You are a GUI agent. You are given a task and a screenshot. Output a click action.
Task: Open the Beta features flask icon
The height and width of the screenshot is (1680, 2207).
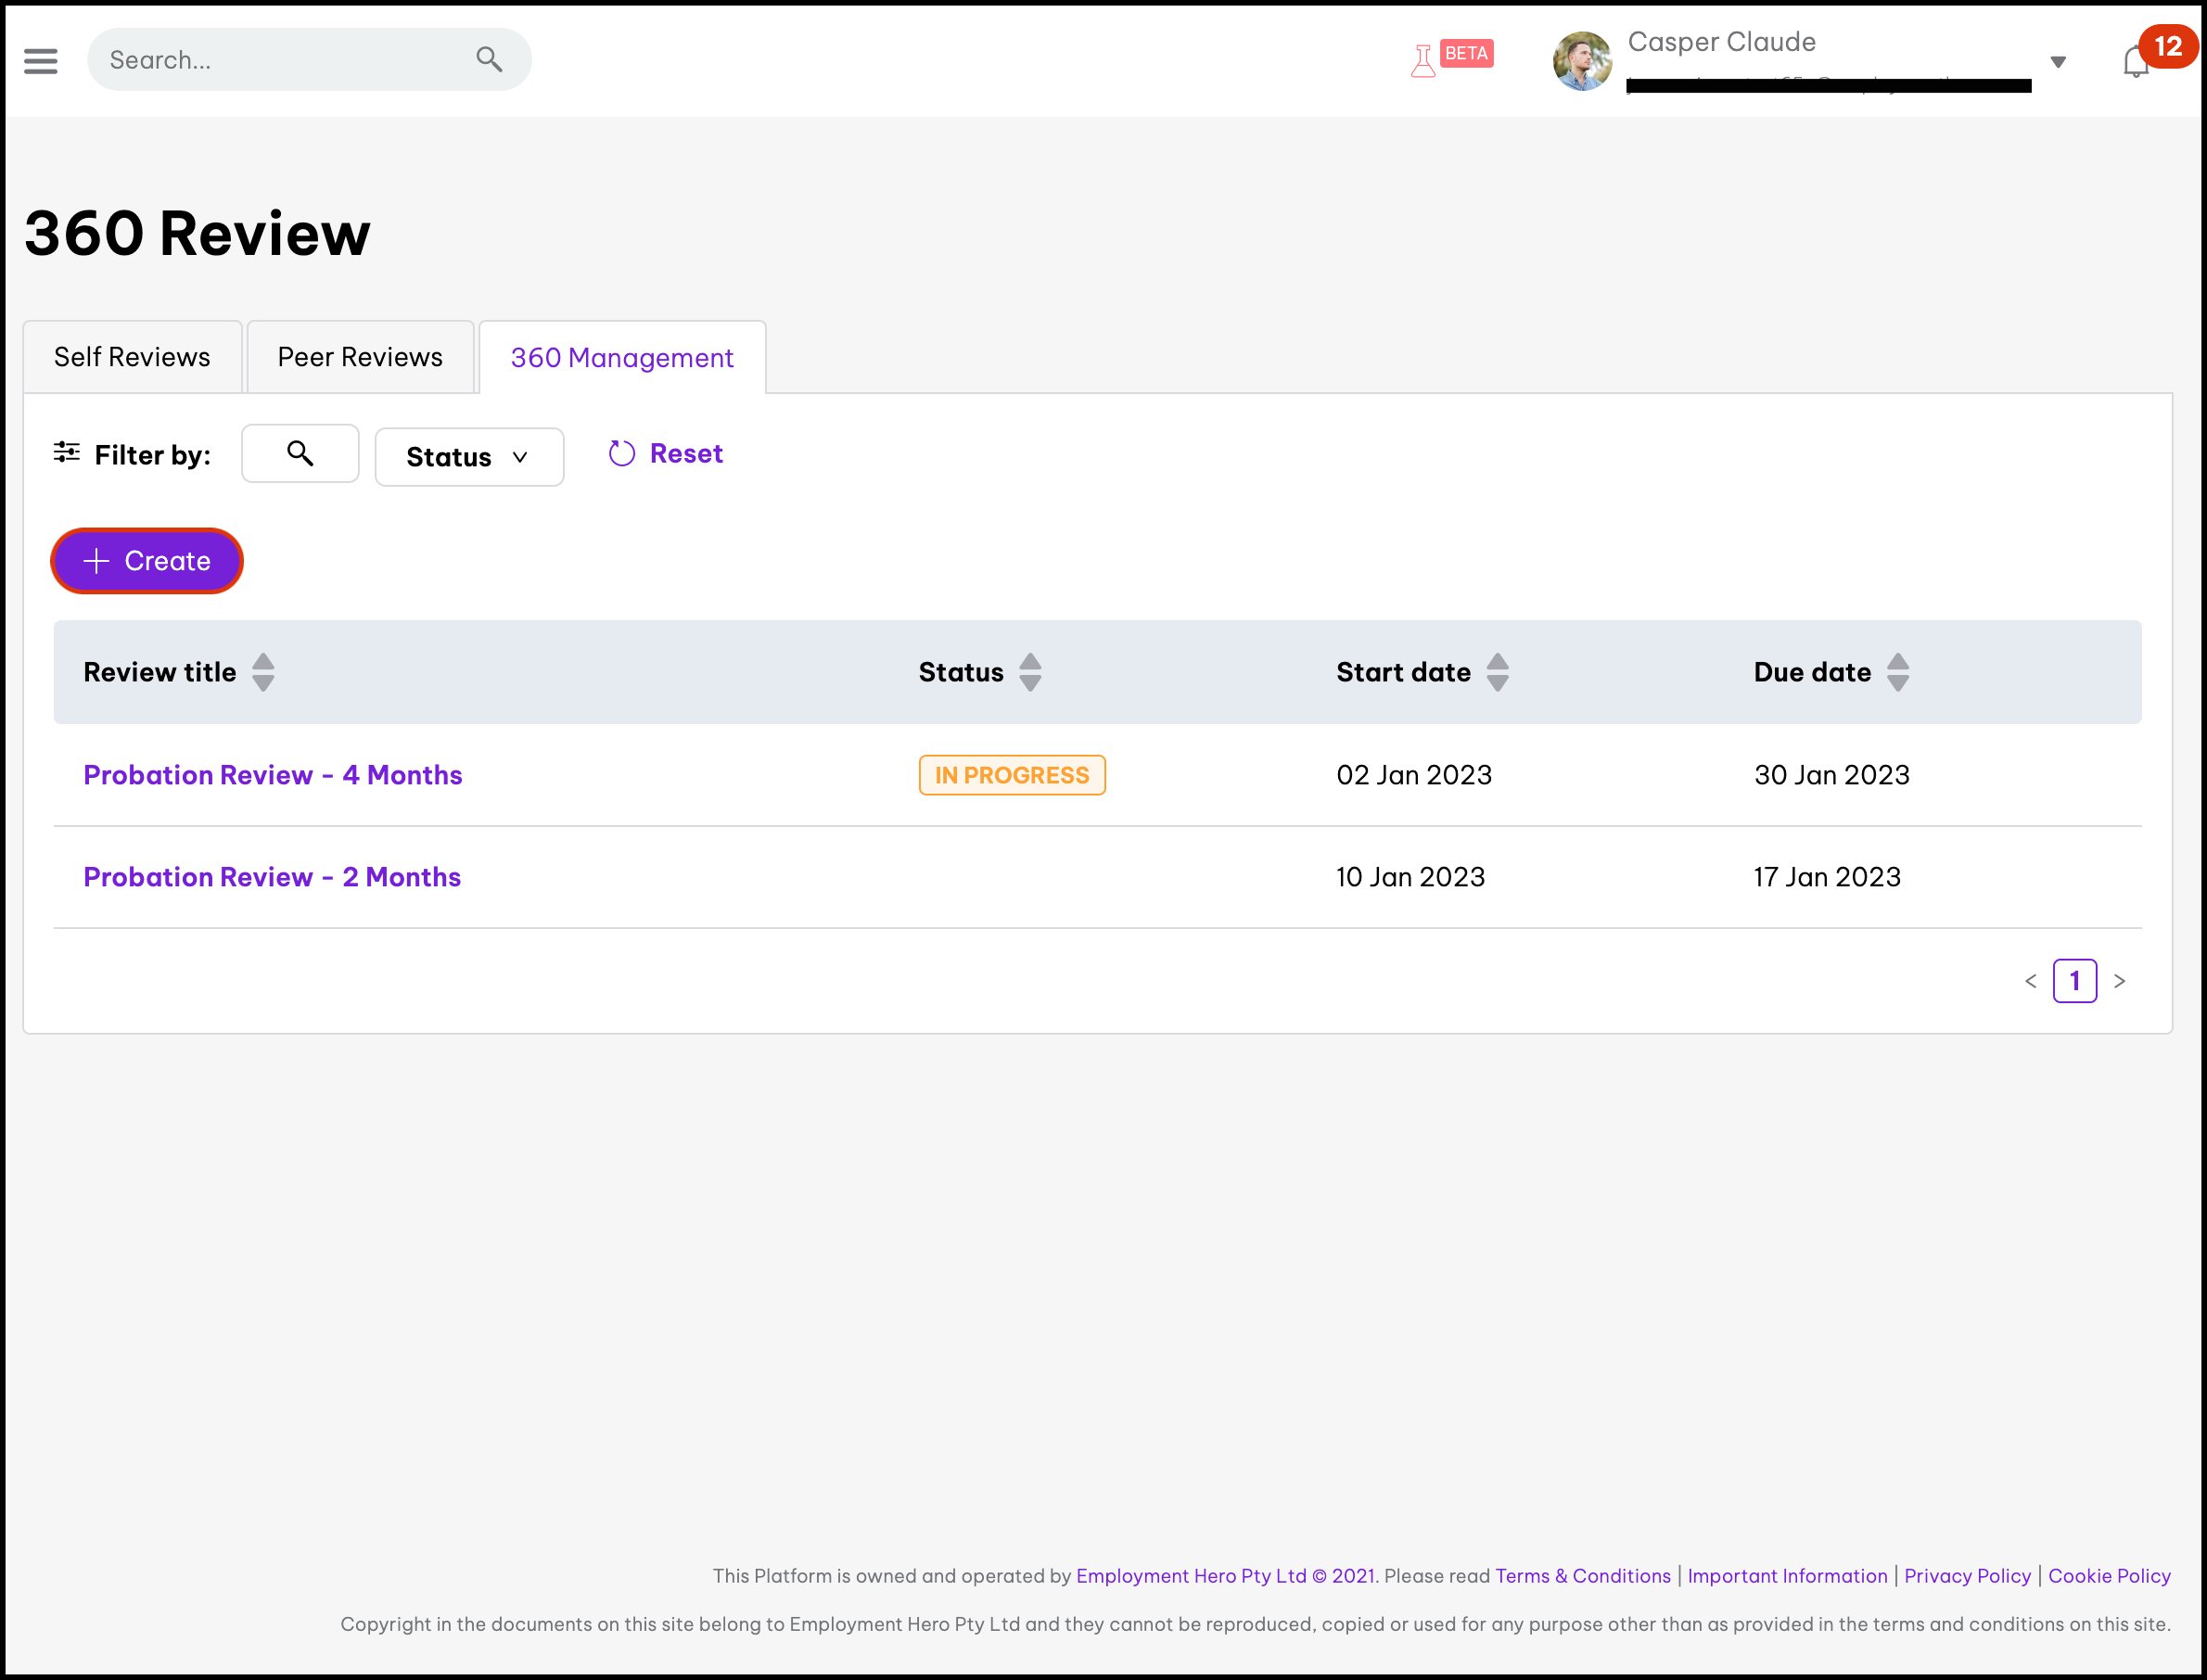click(1422, 61)
